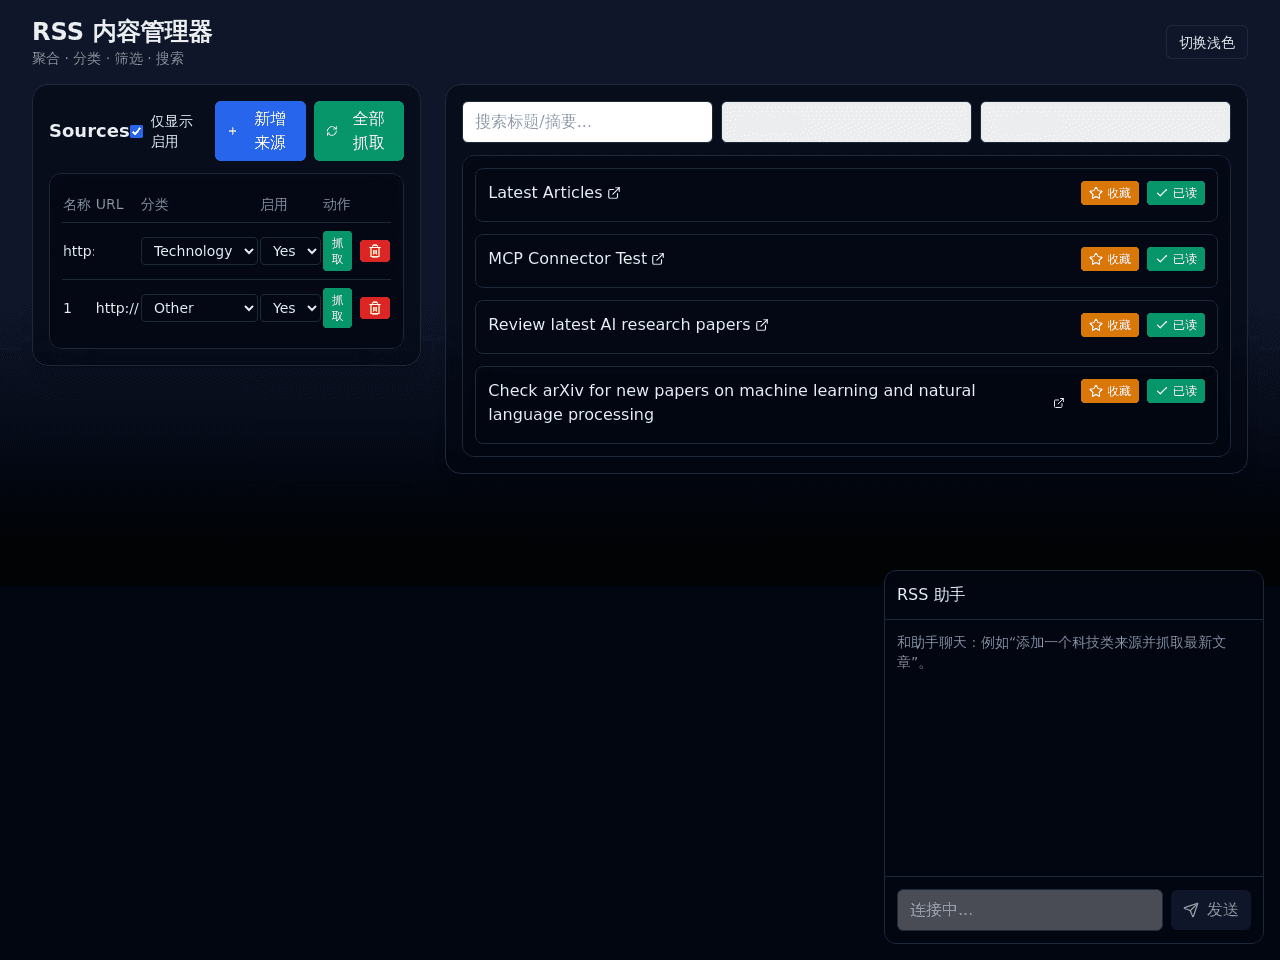1280x960 pixels.
Task: Click the RSS 助手 panel header
Action: coord(1074,595)
